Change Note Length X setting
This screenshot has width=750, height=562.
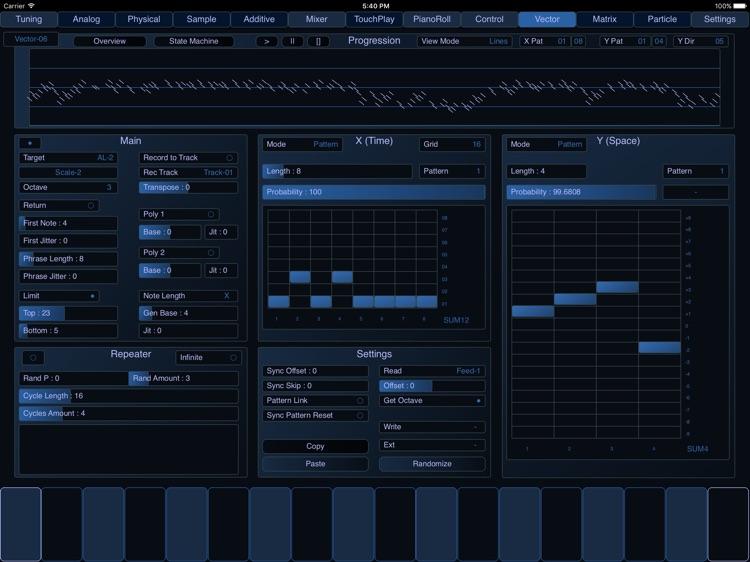(188, 296)
